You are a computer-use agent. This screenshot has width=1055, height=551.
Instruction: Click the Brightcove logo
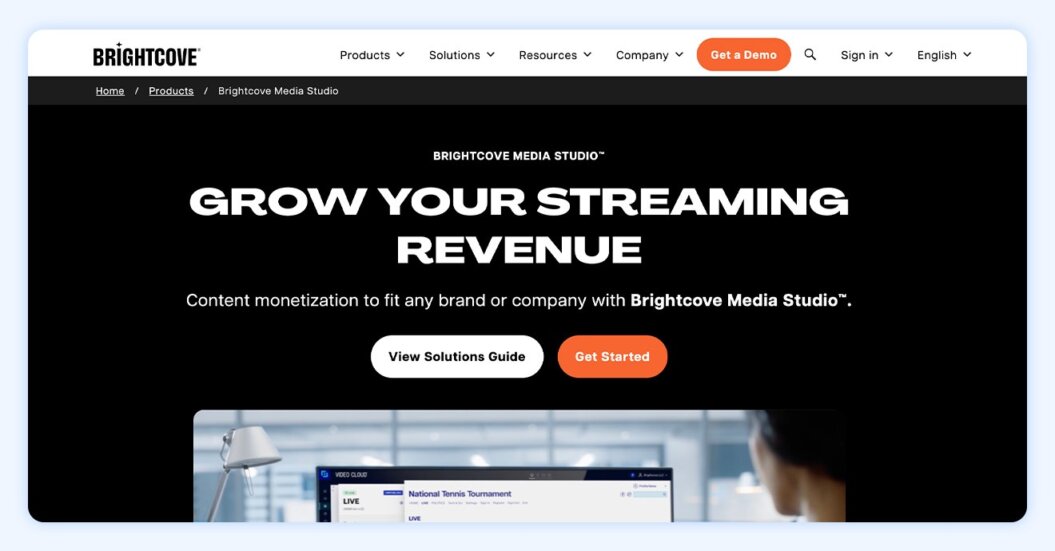146,55
